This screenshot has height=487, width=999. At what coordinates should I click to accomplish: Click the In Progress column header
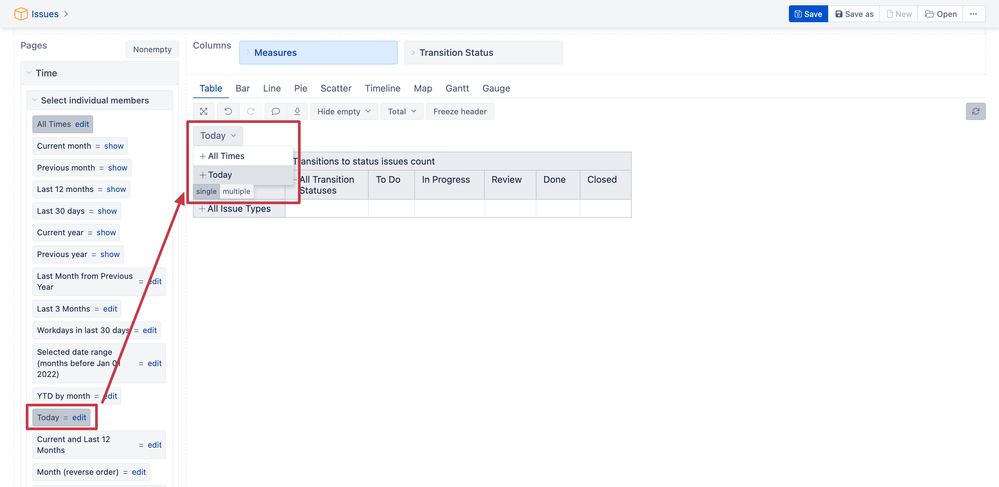coord(449,185)
